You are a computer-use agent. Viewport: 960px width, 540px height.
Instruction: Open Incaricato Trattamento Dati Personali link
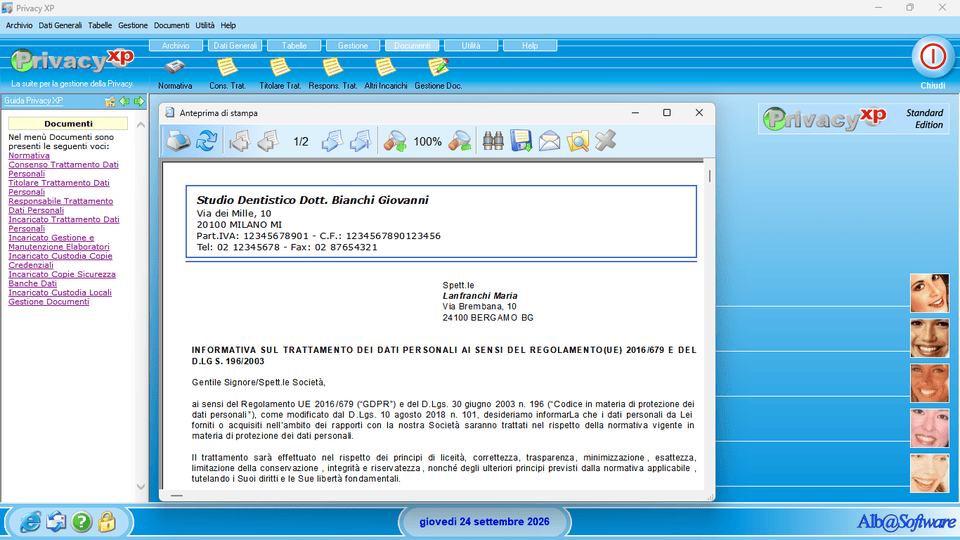[64, 224]
